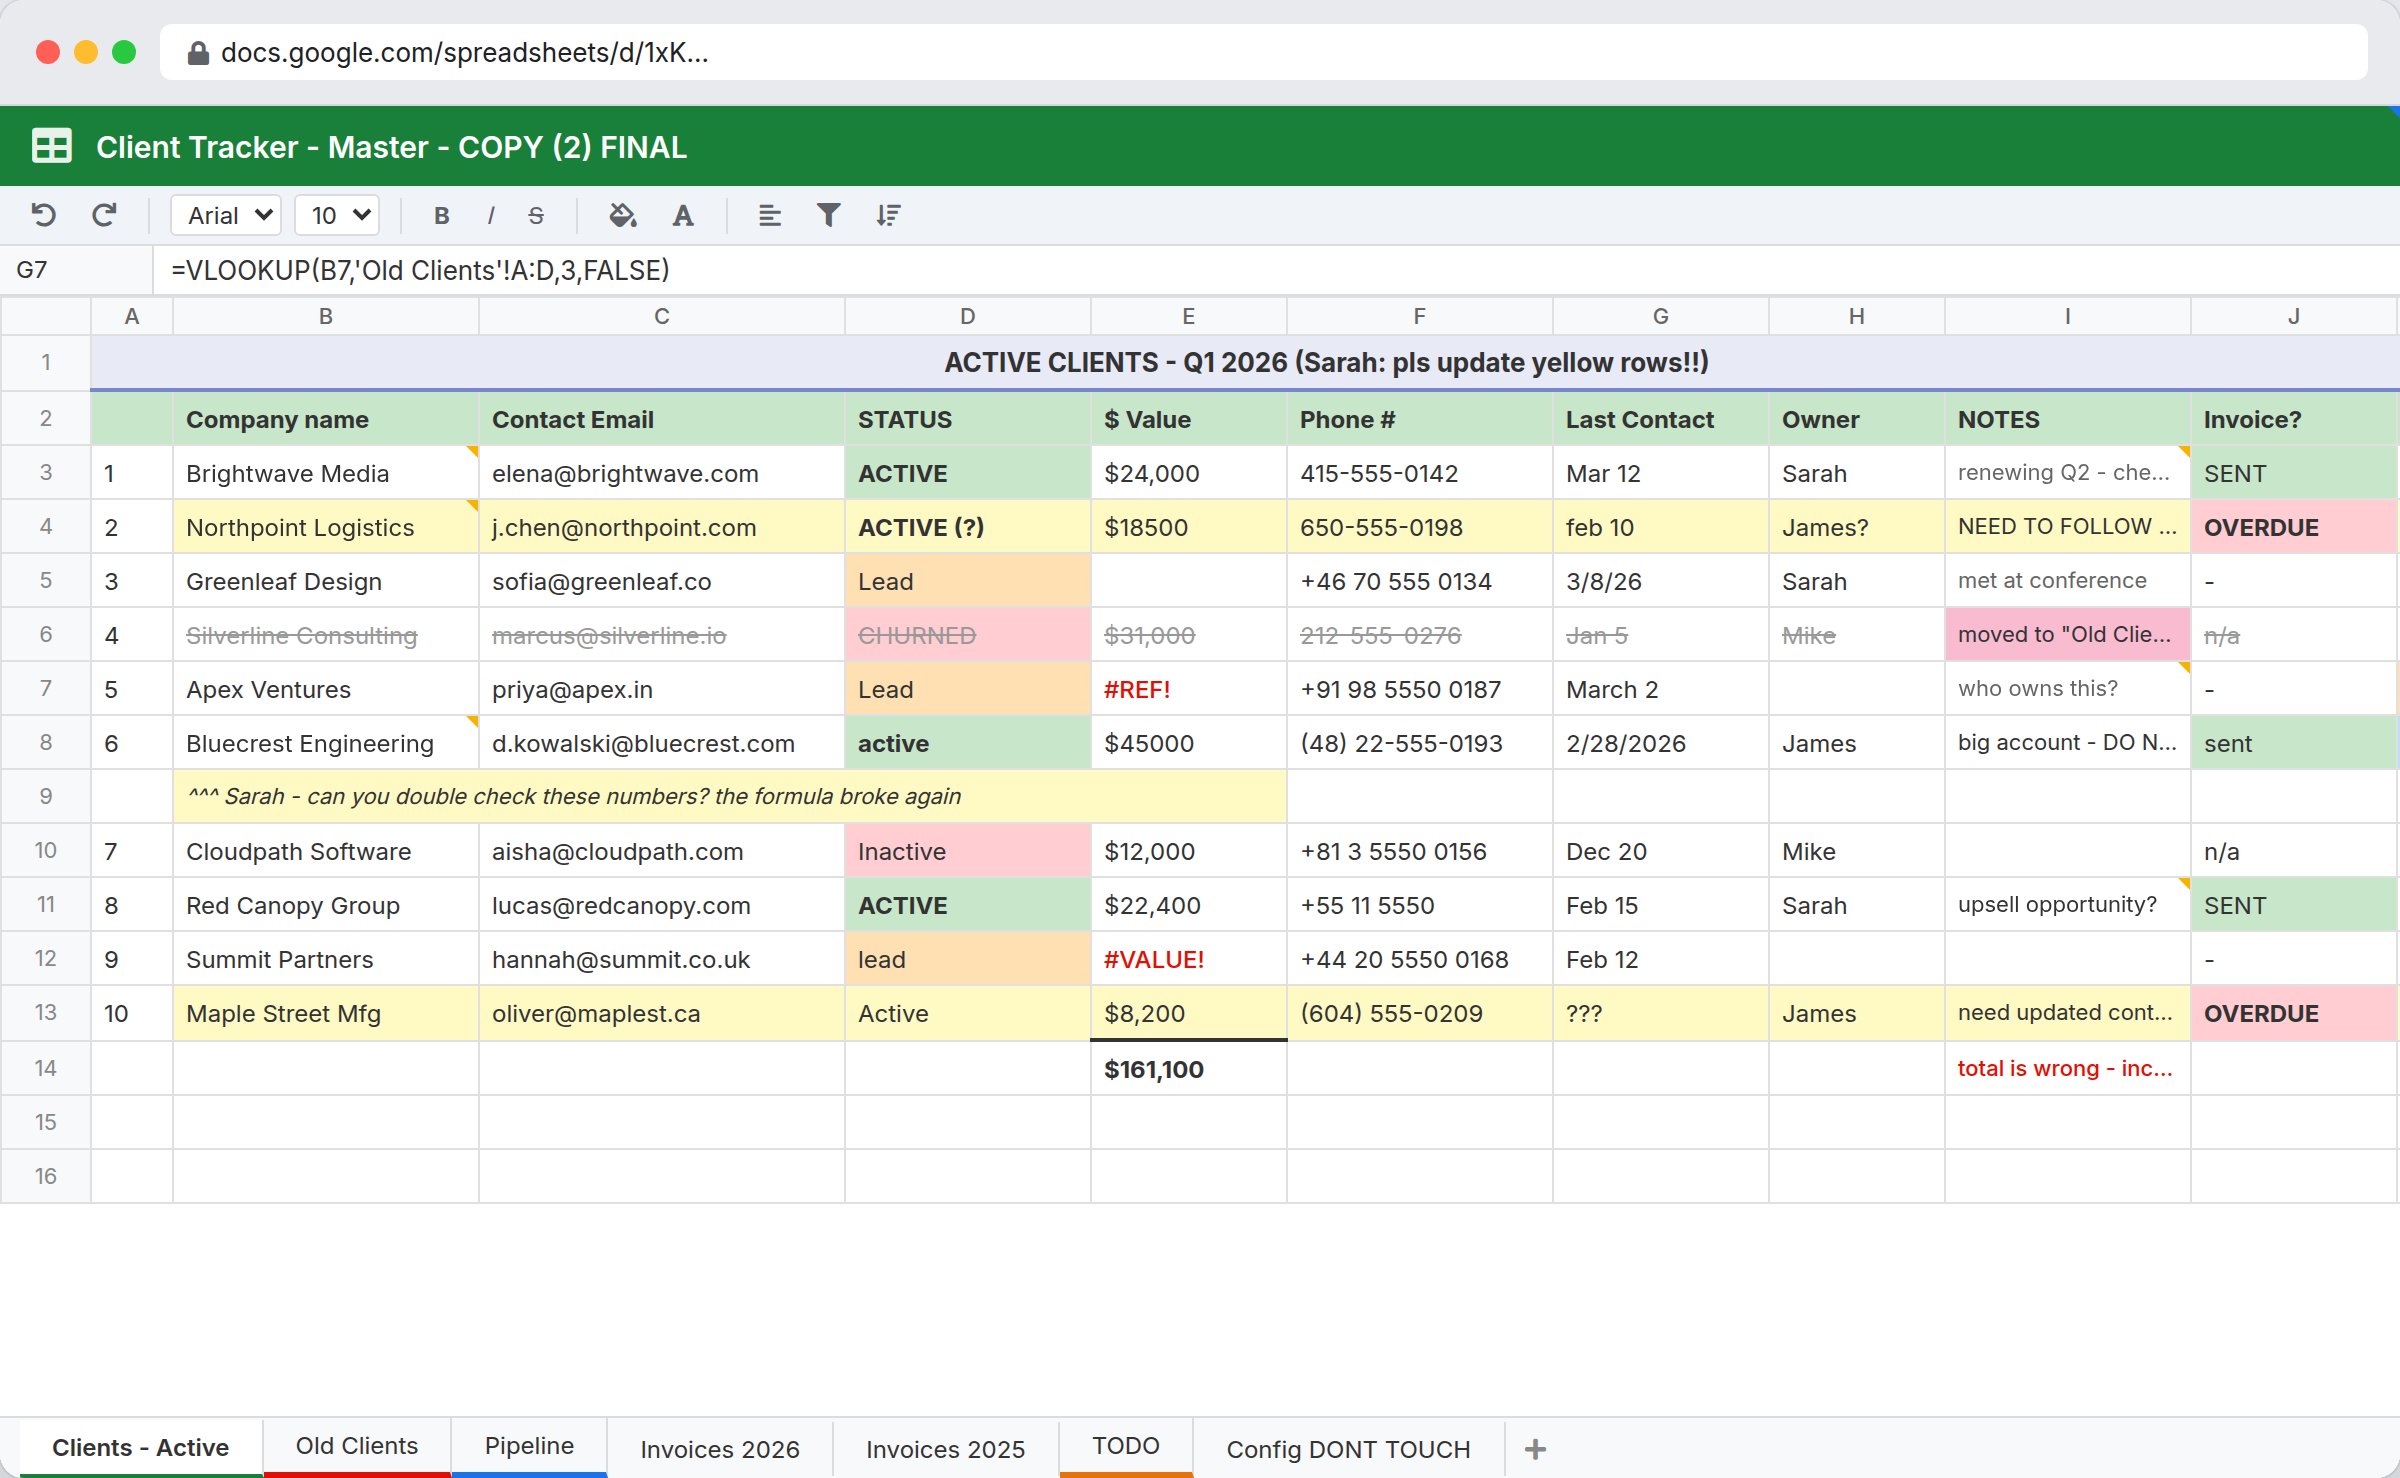The width and height of the screenshot is (2400, 1478).
Task: Click the padlock icon in the address bar
Action: pyautogui.click(x=198, y=53)
